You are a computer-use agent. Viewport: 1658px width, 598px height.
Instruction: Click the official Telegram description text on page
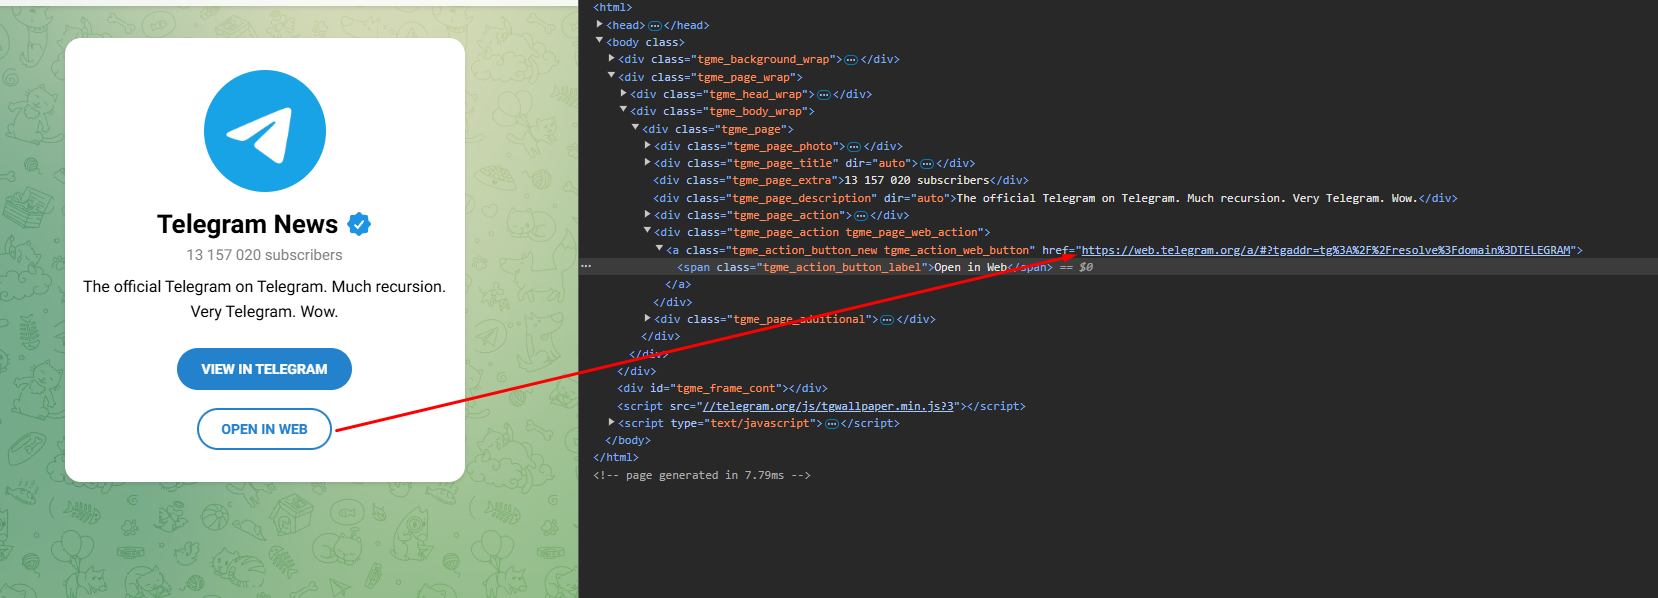(x=264, y=299)
